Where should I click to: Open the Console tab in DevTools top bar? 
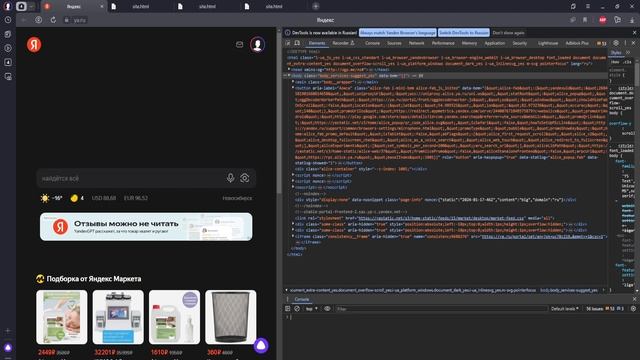click(372, 43)
